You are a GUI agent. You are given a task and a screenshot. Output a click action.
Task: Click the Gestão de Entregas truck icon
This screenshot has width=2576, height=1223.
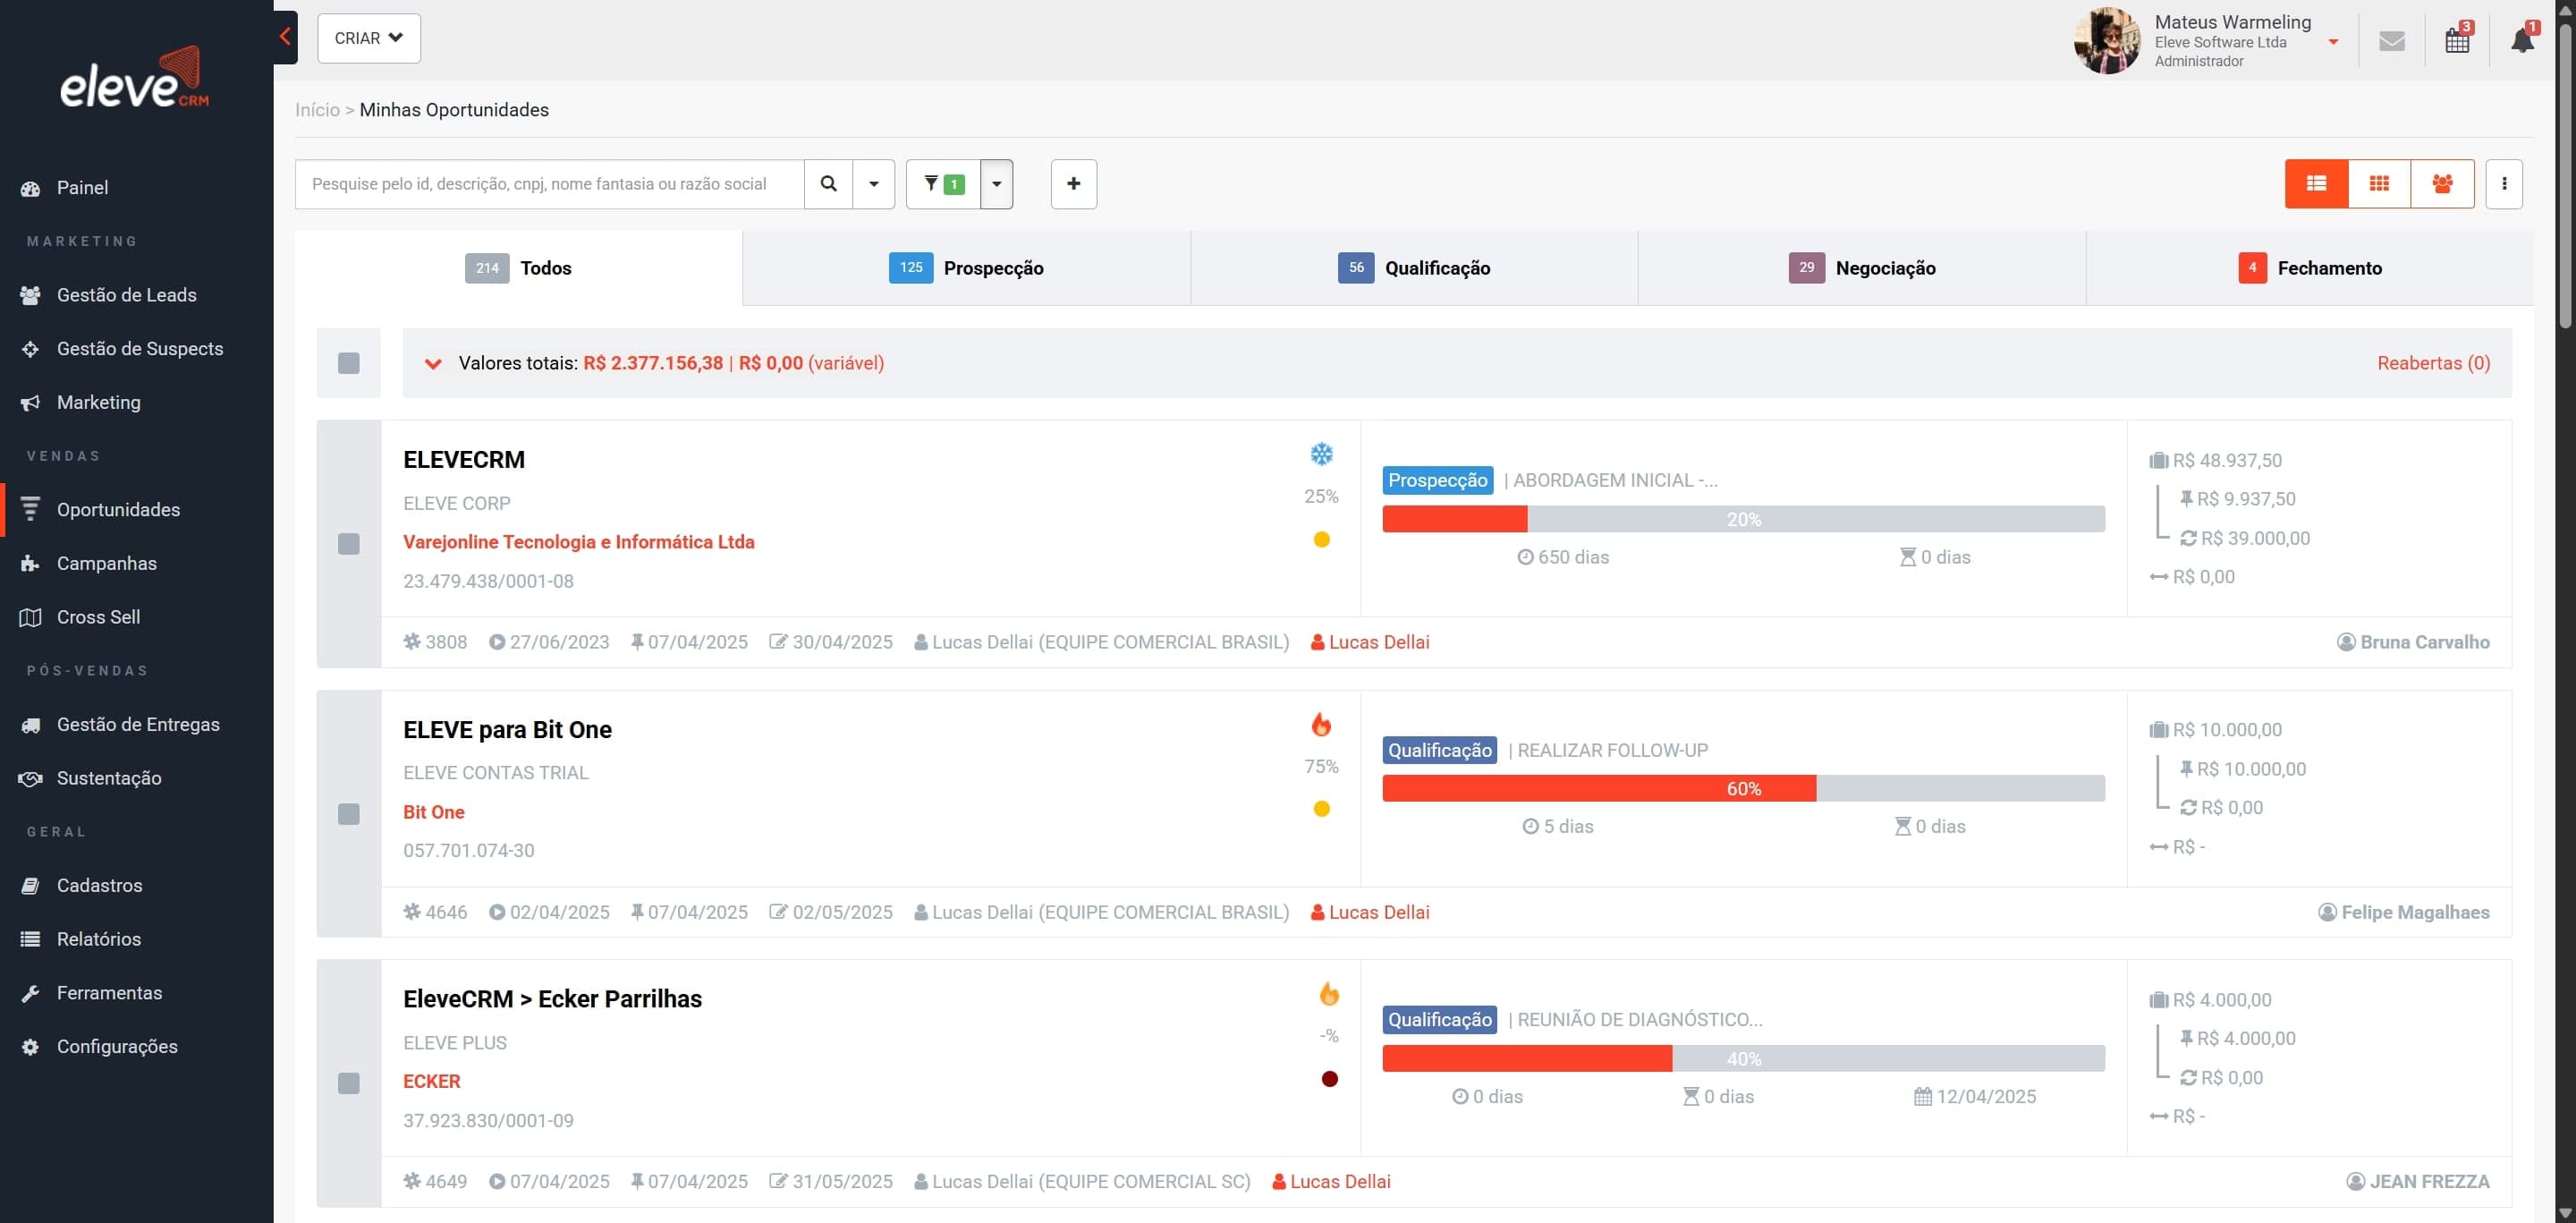[x=30, y=724]
